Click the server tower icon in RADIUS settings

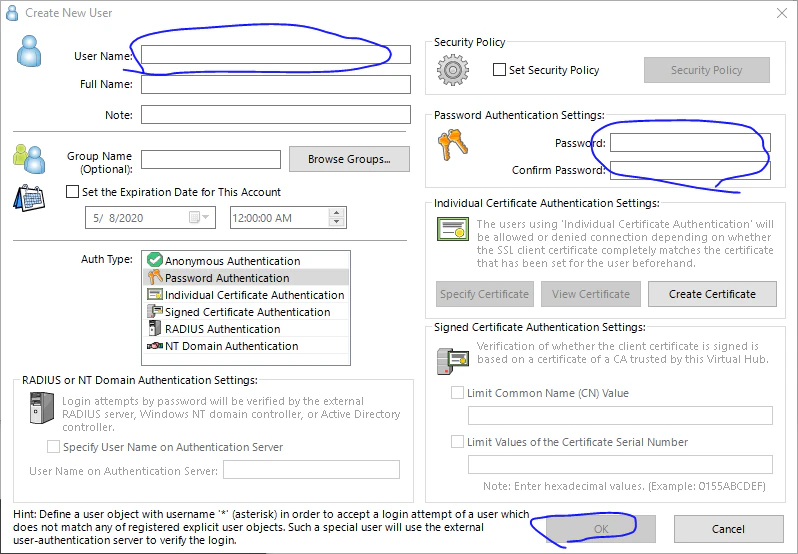(x=42, y=408)
